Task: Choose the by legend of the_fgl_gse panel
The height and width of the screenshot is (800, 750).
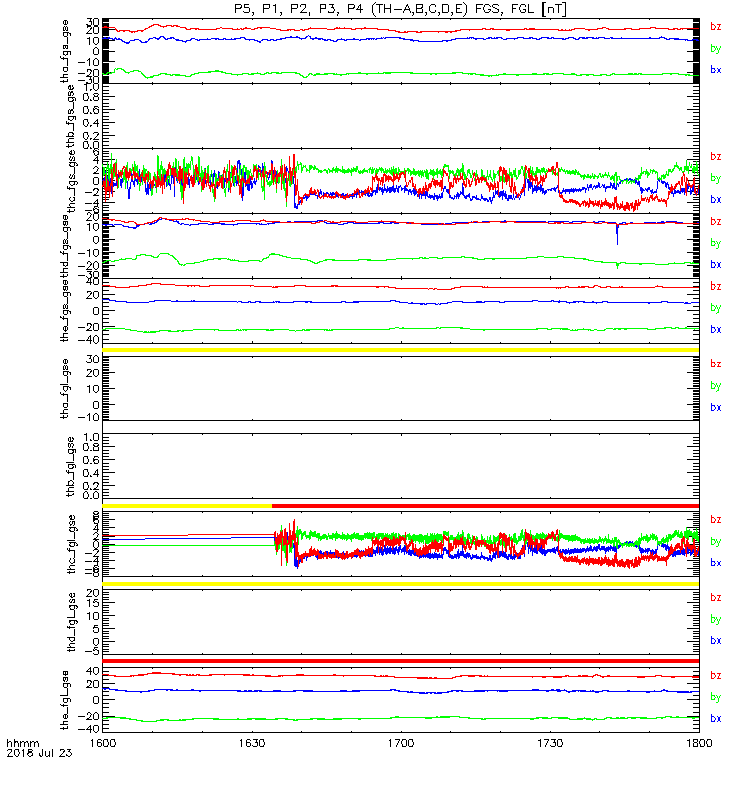Action: coord(716,697)
